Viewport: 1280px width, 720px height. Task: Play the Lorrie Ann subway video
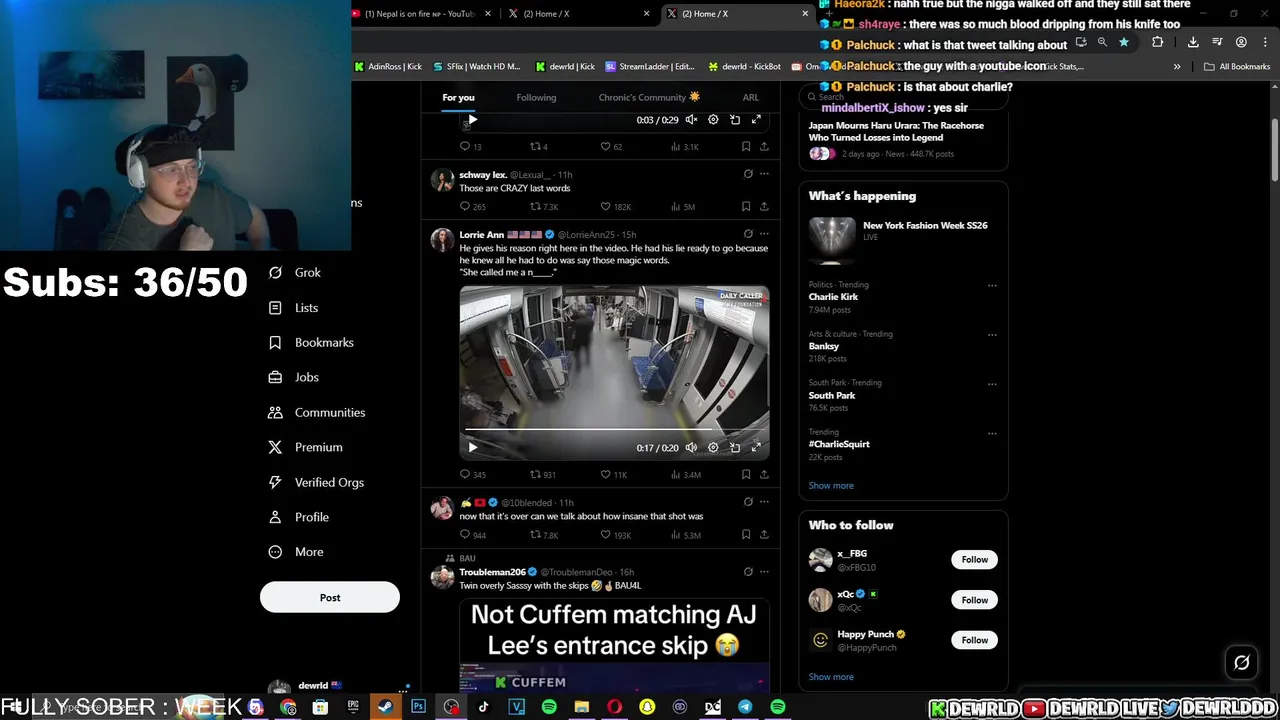coord(473,448)
